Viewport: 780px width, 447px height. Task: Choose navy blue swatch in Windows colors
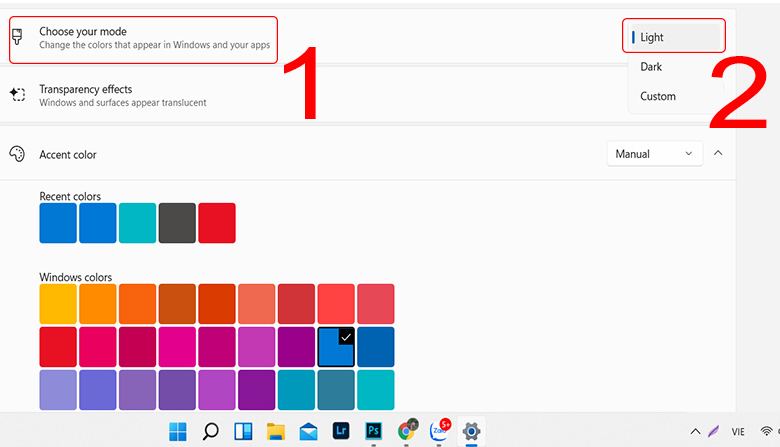pyautogui.click(x=376, y=347)
